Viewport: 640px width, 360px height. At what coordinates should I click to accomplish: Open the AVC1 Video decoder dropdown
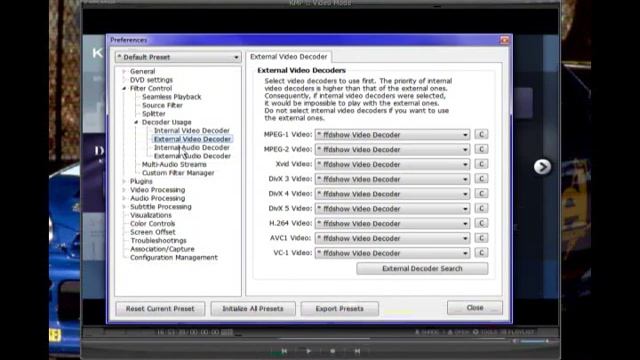pos(392,238)
